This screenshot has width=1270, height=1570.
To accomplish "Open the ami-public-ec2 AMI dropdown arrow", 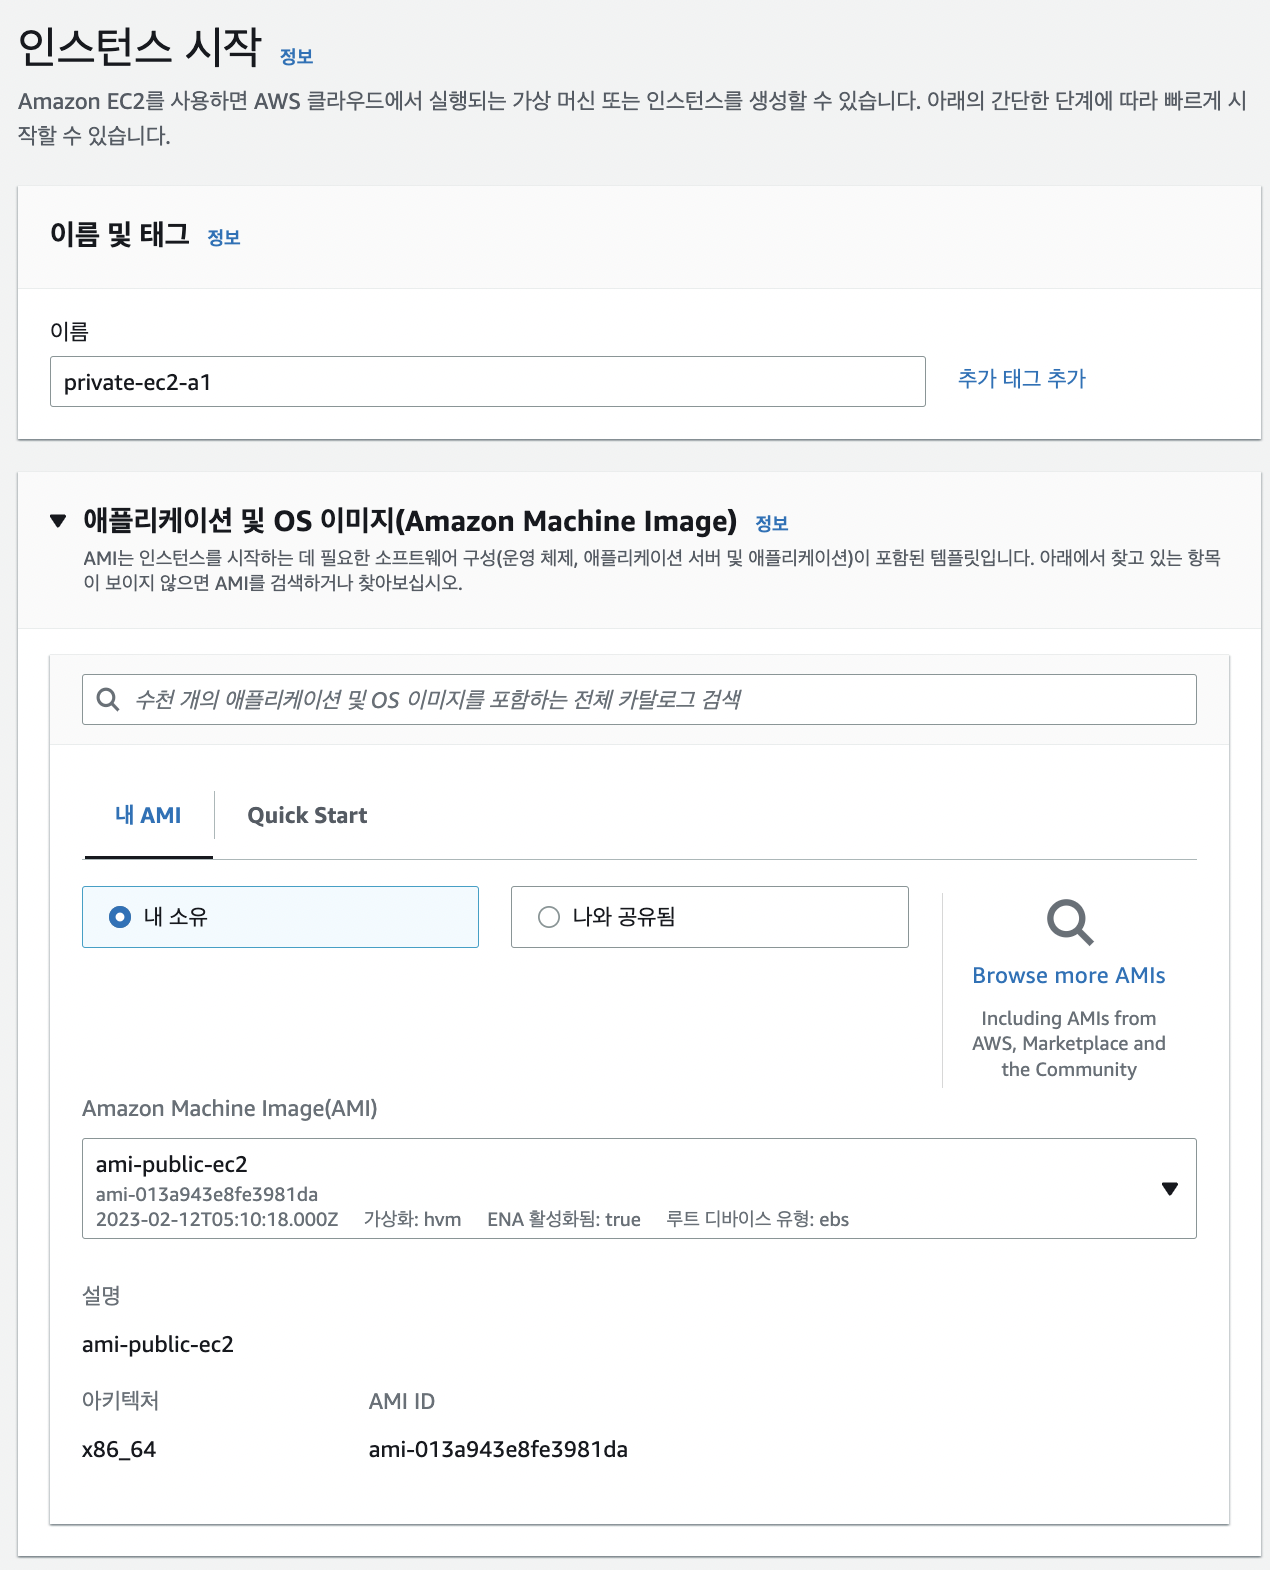I will point(1169,1189).
